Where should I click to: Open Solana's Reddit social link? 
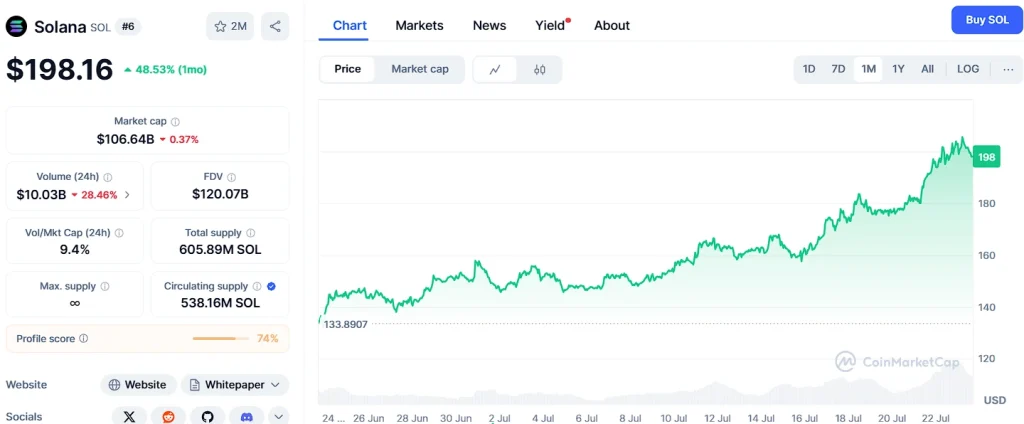coord(168,416)
